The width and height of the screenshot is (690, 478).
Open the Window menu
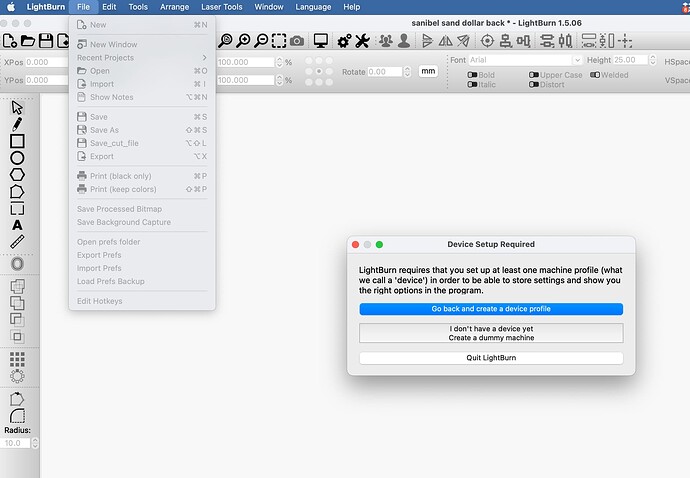pos(269,7)
